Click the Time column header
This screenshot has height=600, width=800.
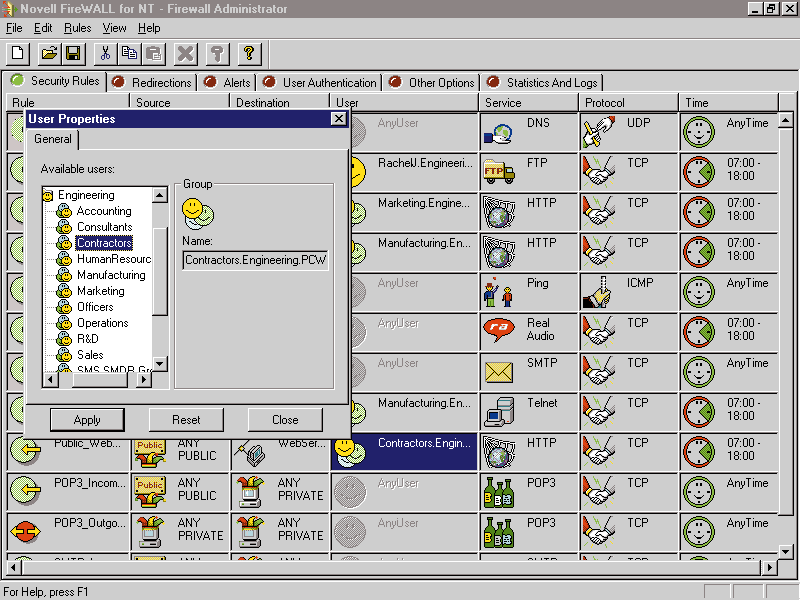[729, 103]
